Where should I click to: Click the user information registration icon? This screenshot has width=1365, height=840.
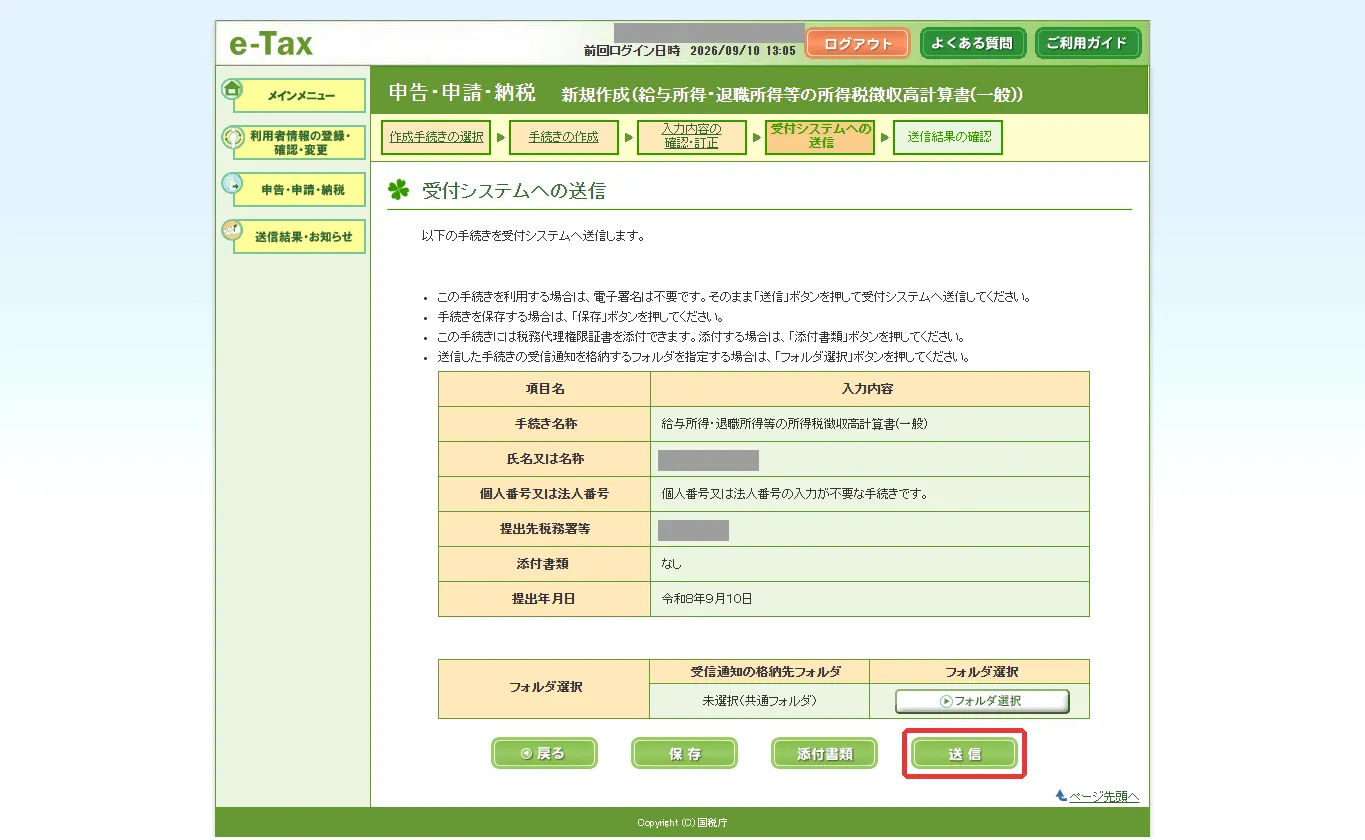tap(232, 136)
